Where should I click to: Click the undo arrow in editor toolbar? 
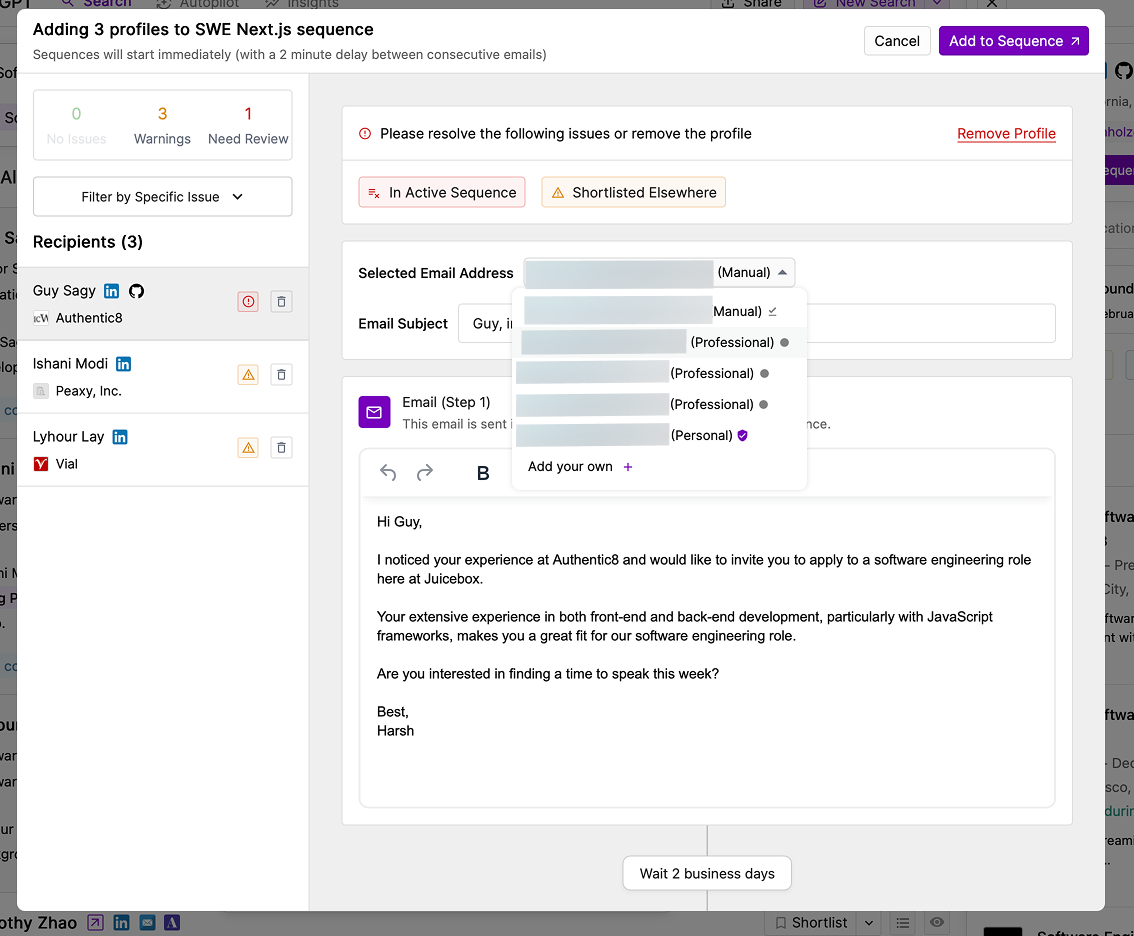point(388,472)
